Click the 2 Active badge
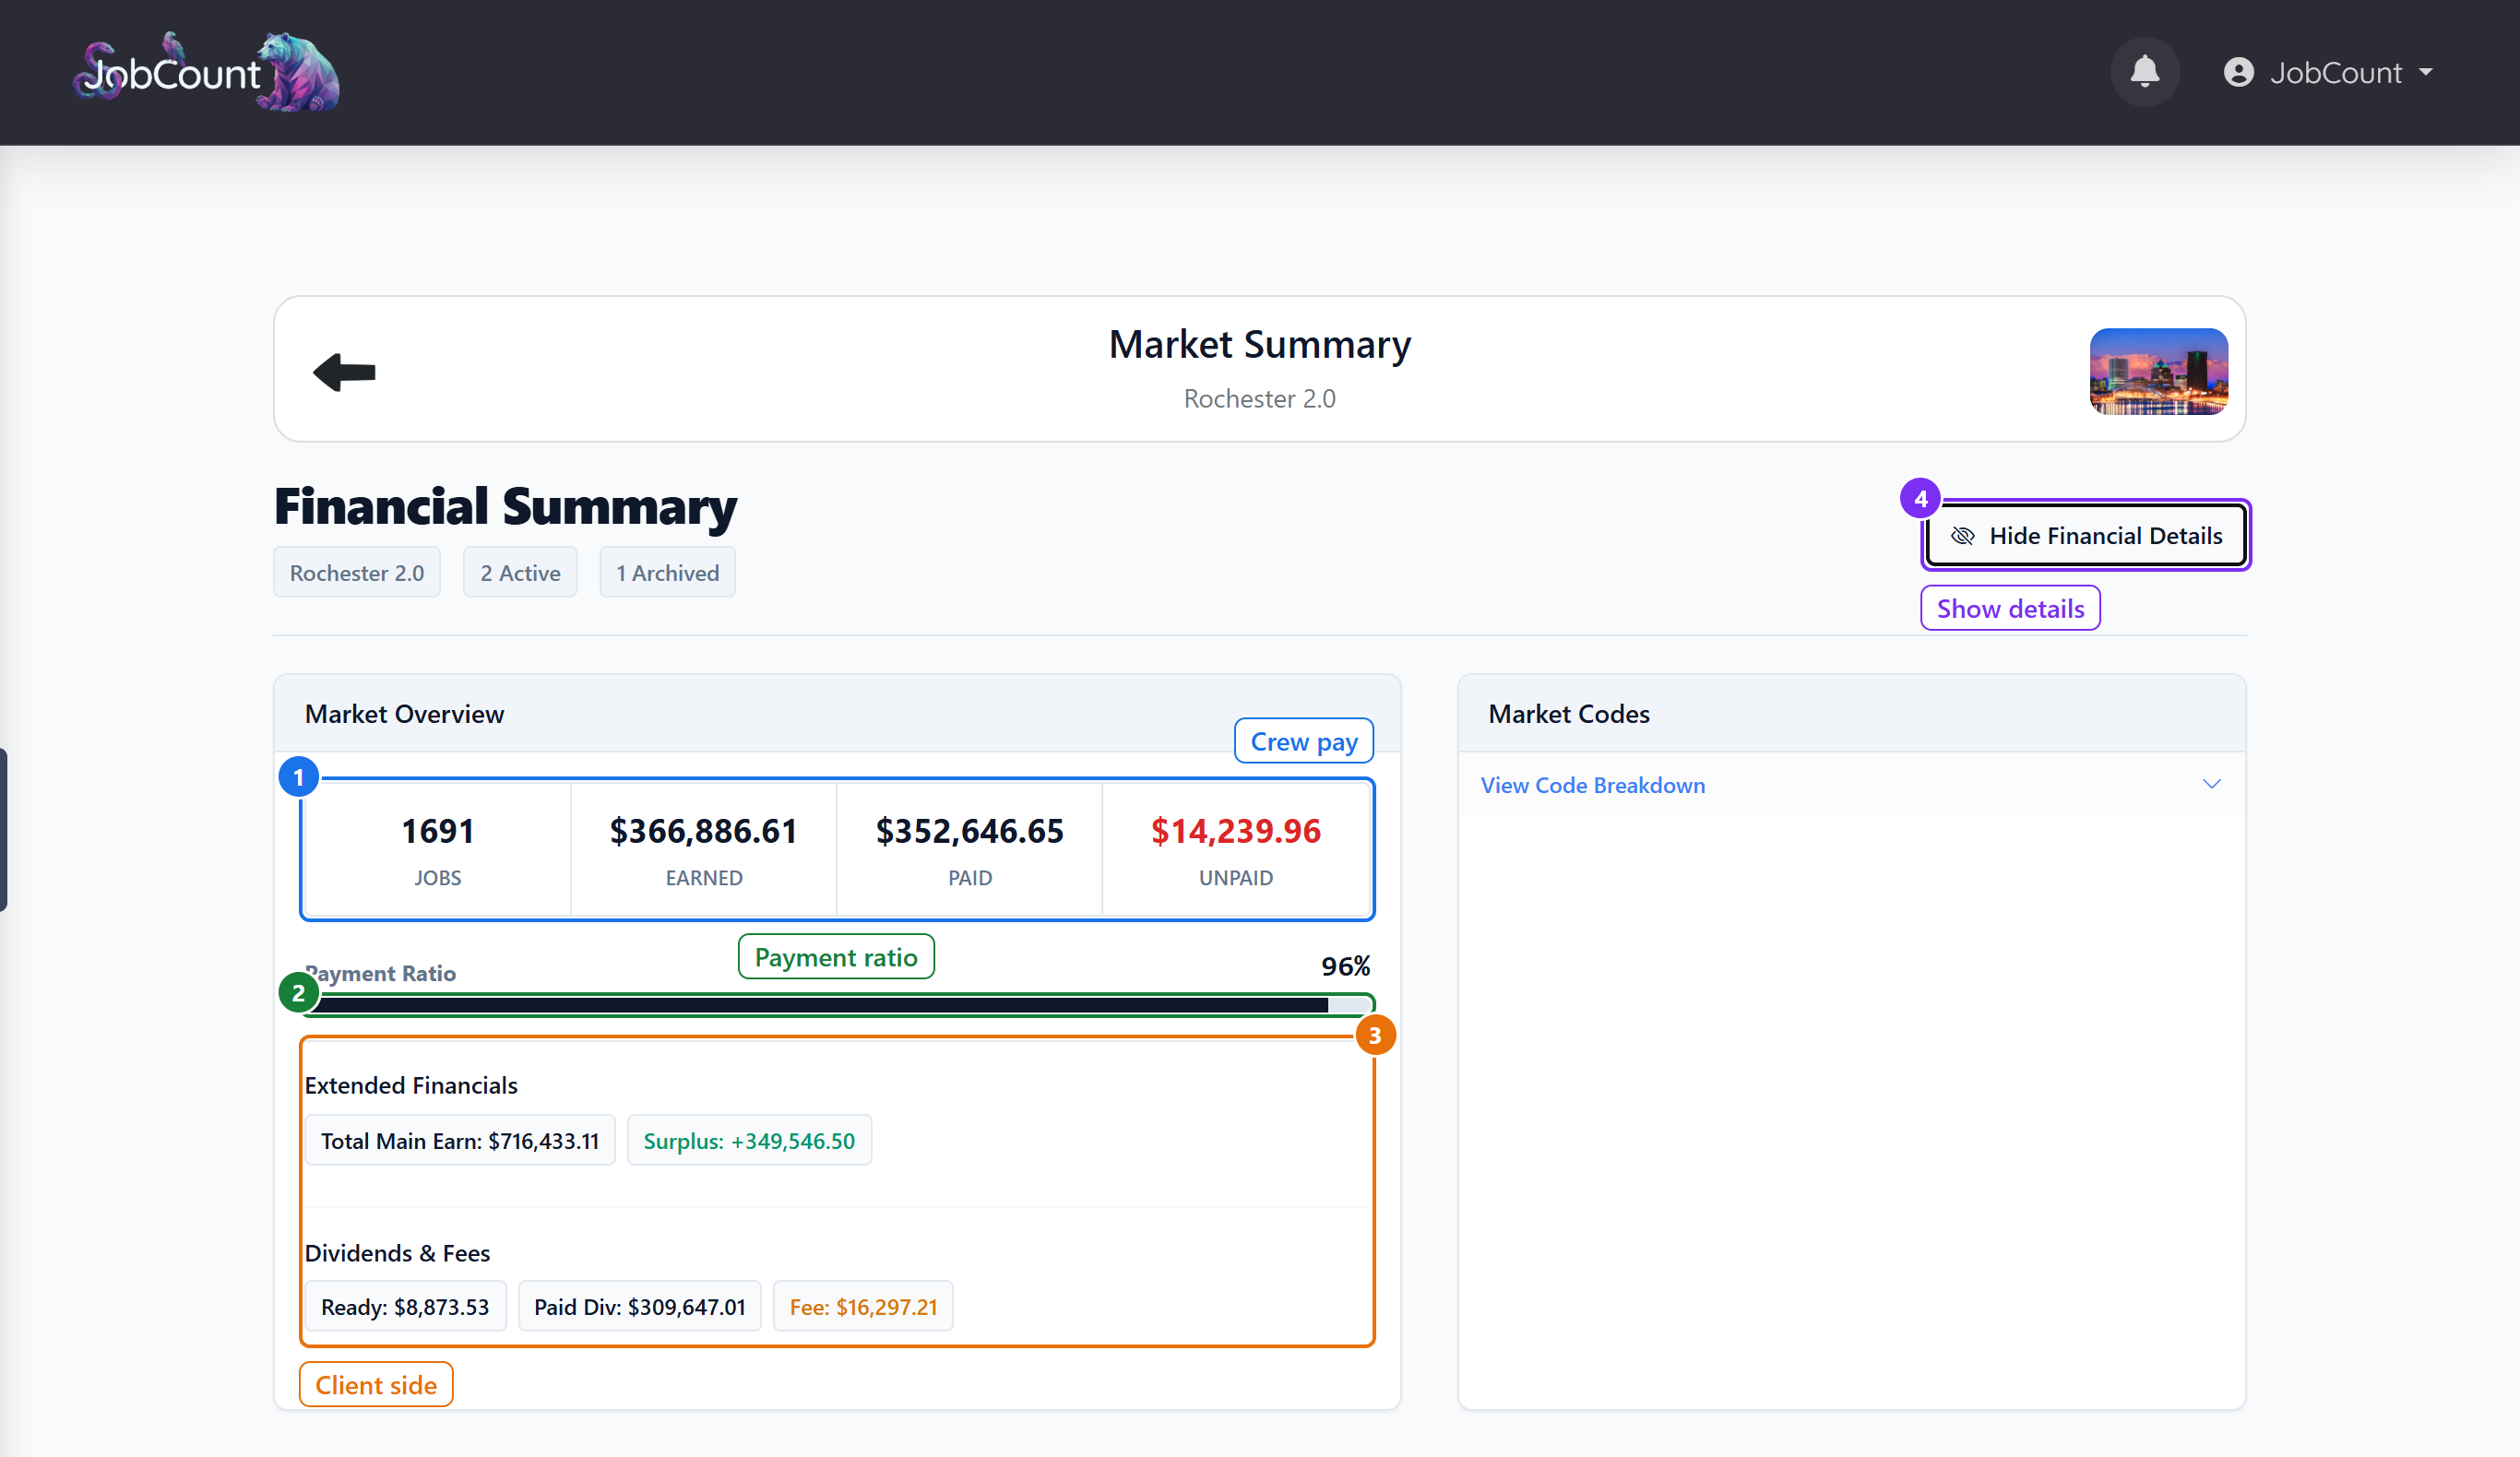Image resolution: width=2520 pixels, height=1457 pixels. tap(520, 572)
